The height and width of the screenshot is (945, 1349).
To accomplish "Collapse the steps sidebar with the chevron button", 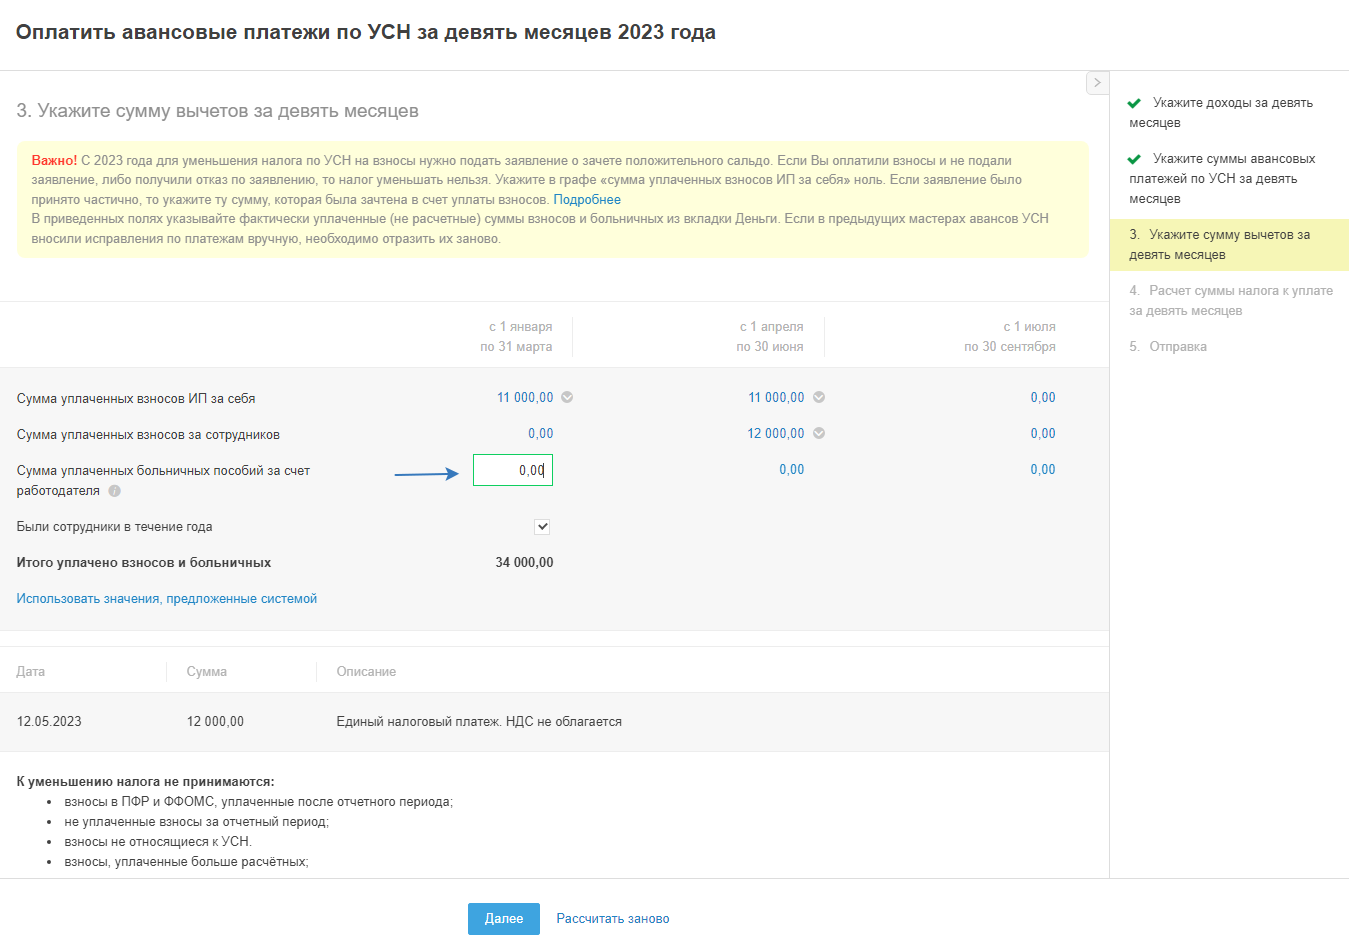I will point(1097,83).
